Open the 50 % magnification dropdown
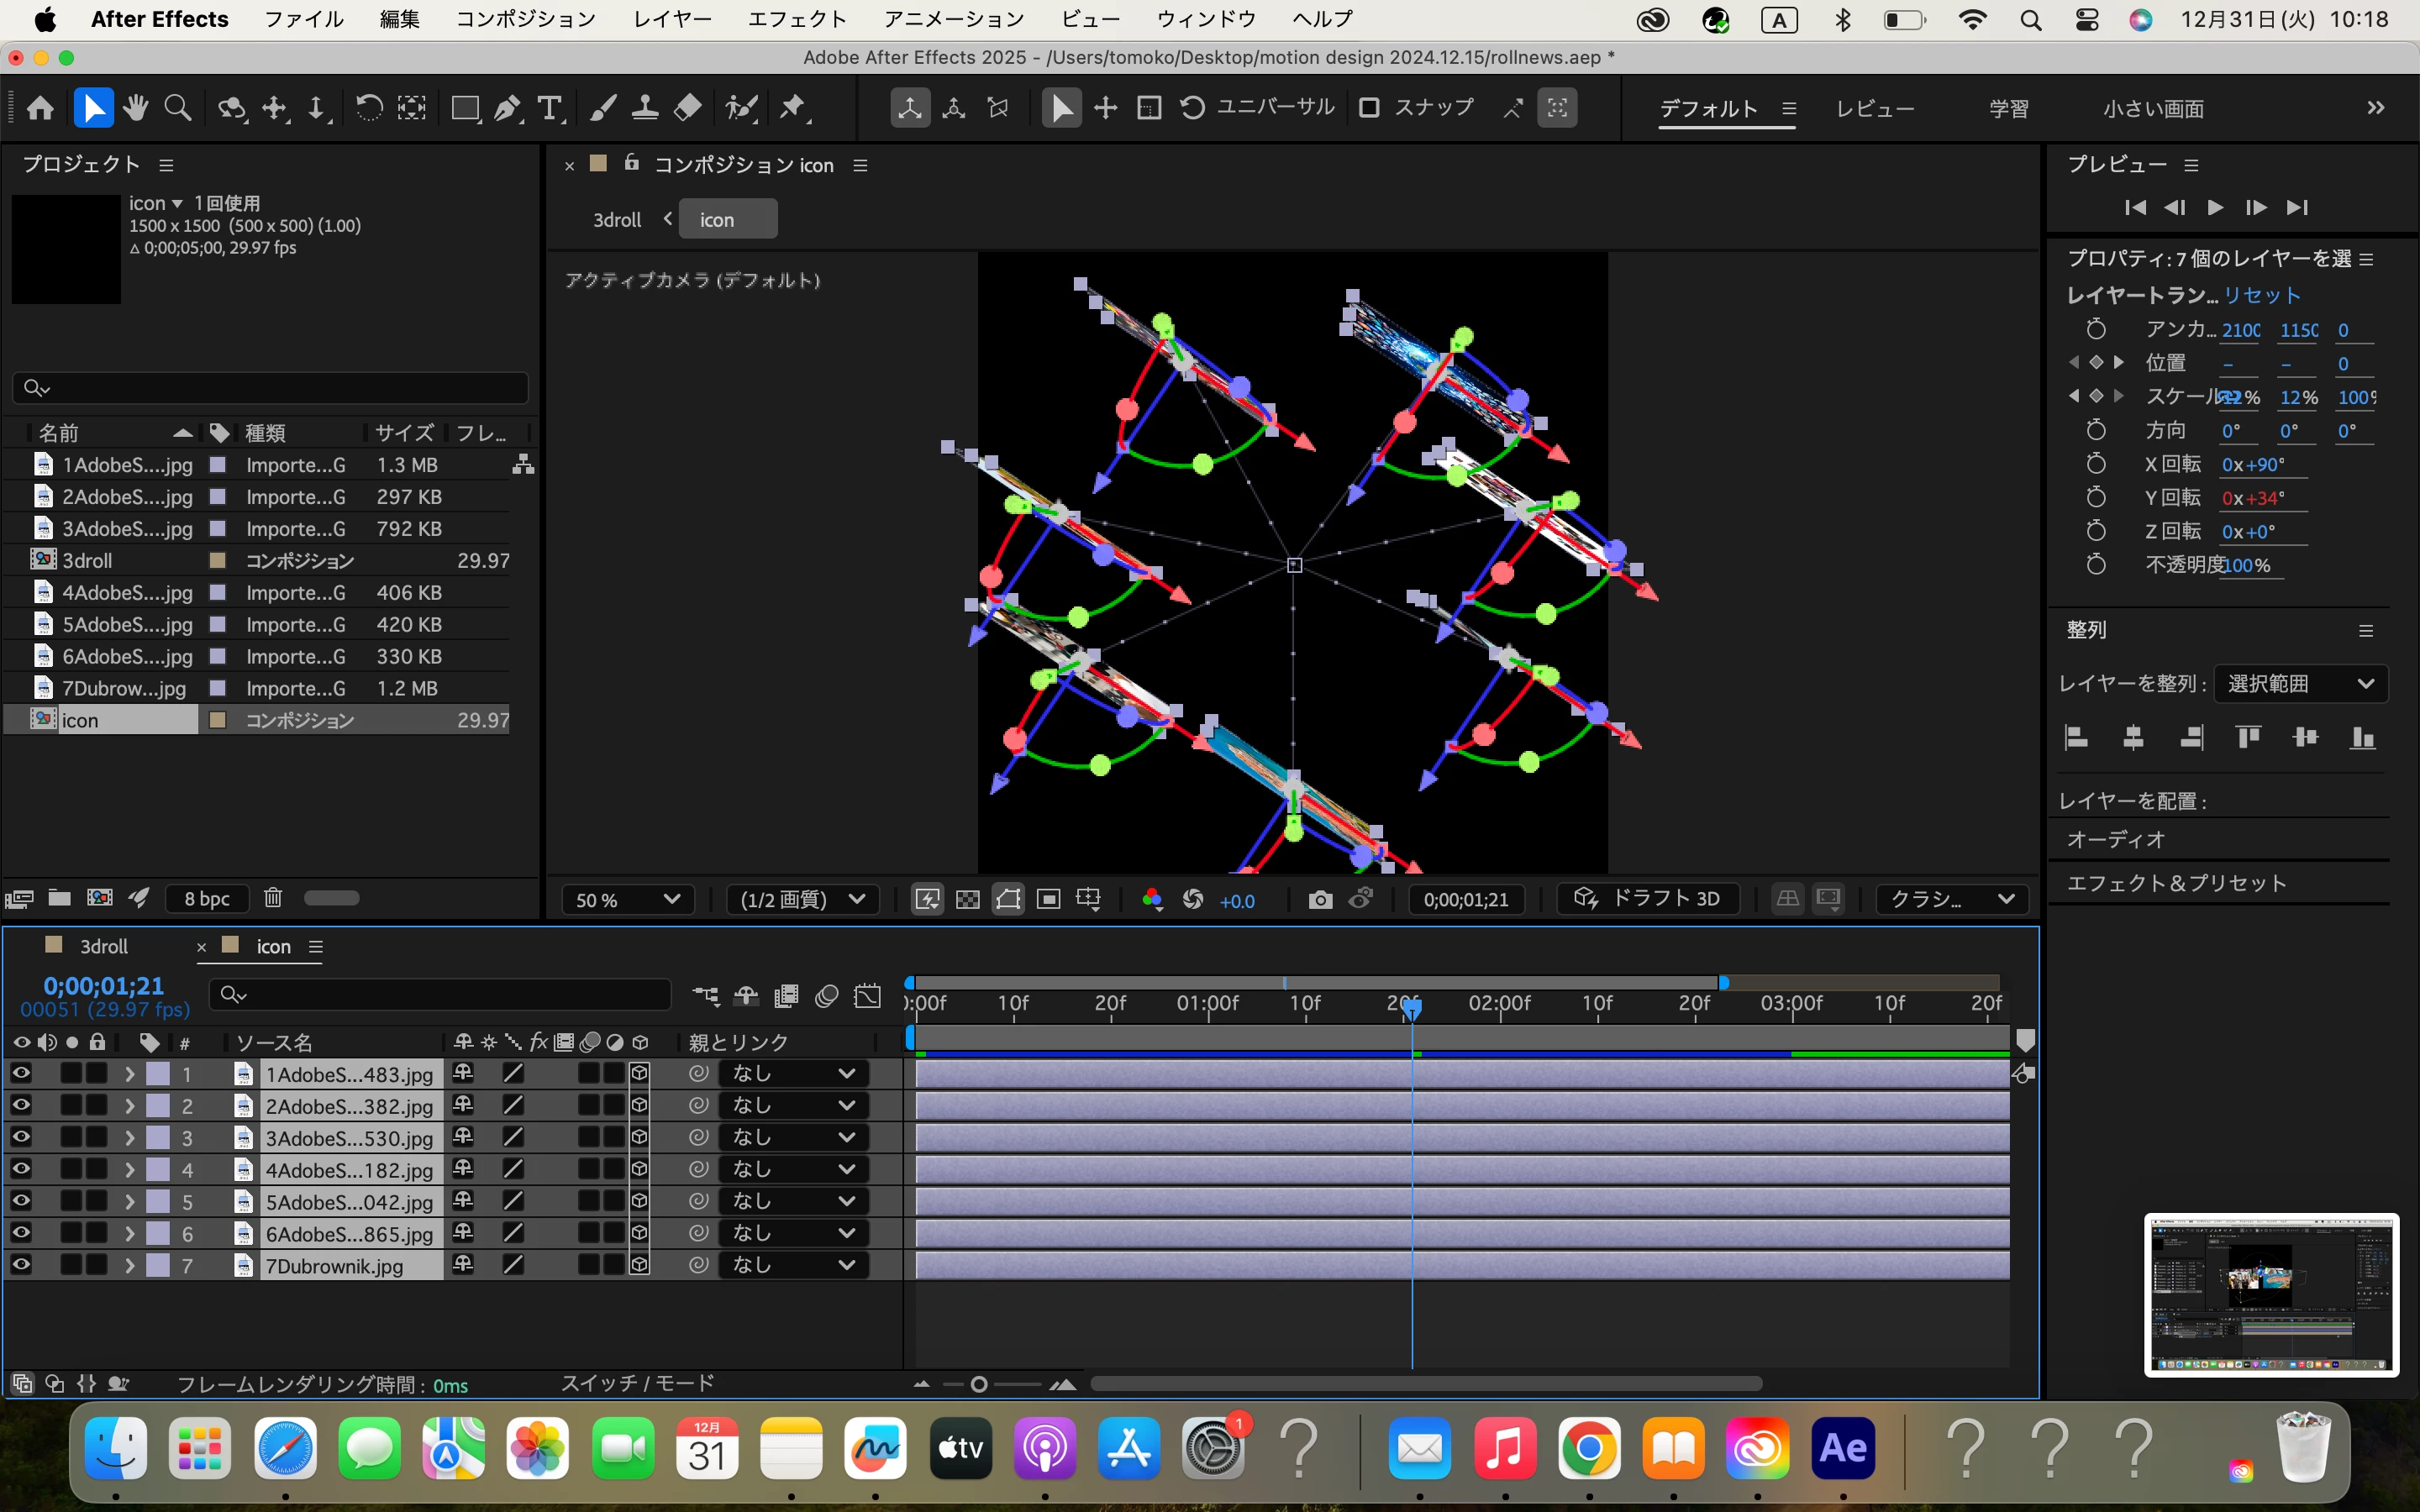The width and height of the screenshot is (2420, 1512). pos(627,900)
